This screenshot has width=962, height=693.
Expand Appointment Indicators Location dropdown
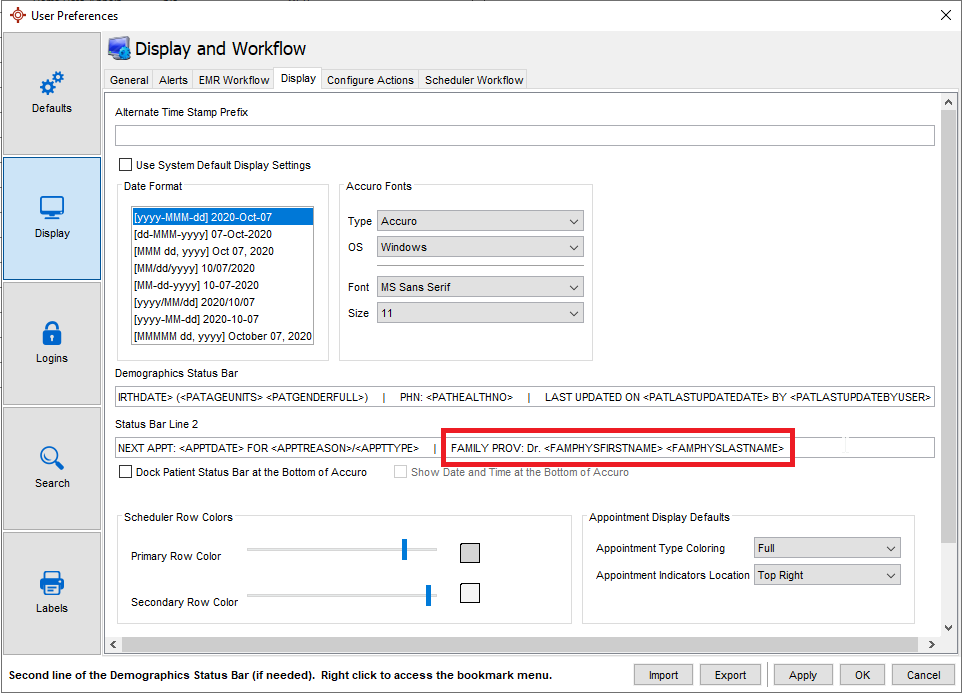click(827, 575)
